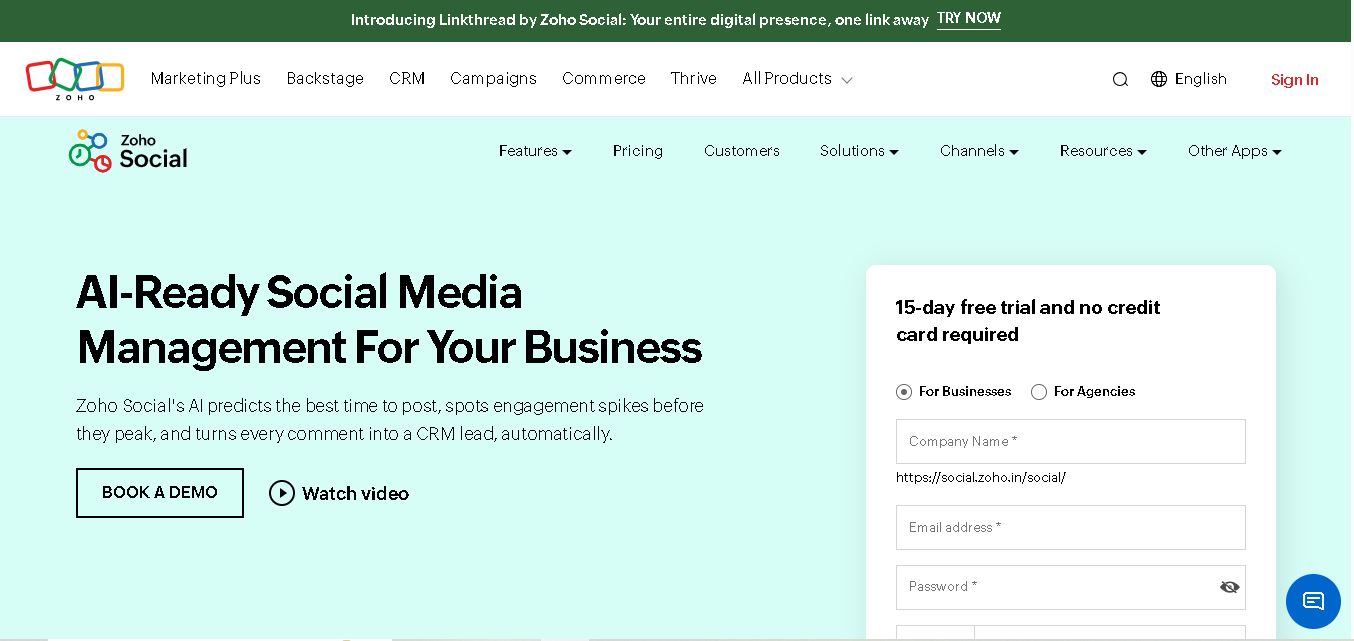The height and width of the screenshot is (641, 1354).
Task: Select the For Agencies radio button
Action: [x=1039, y=392]
